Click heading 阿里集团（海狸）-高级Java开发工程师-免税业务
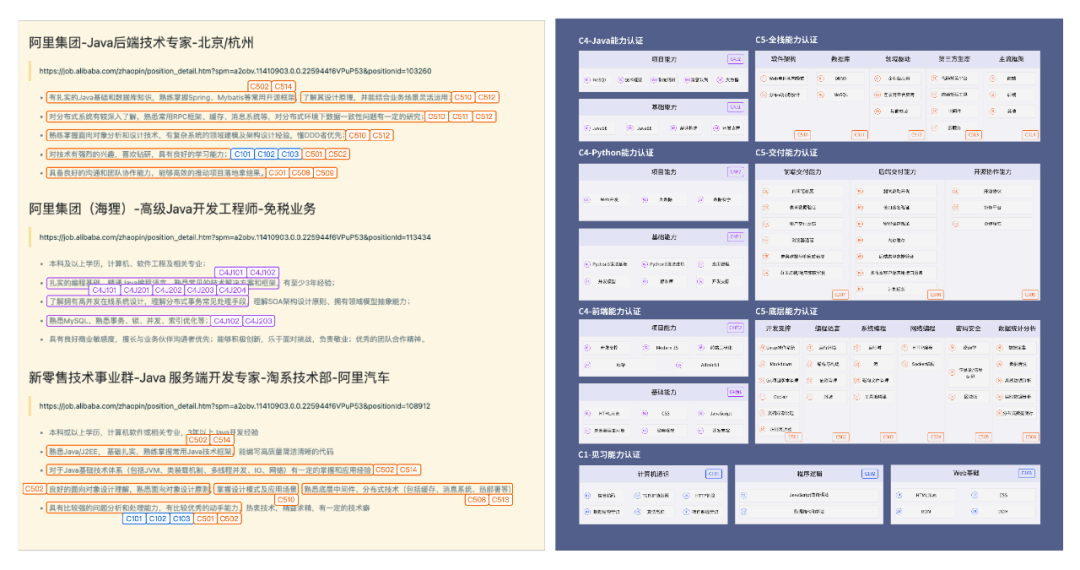 (172, 209)
